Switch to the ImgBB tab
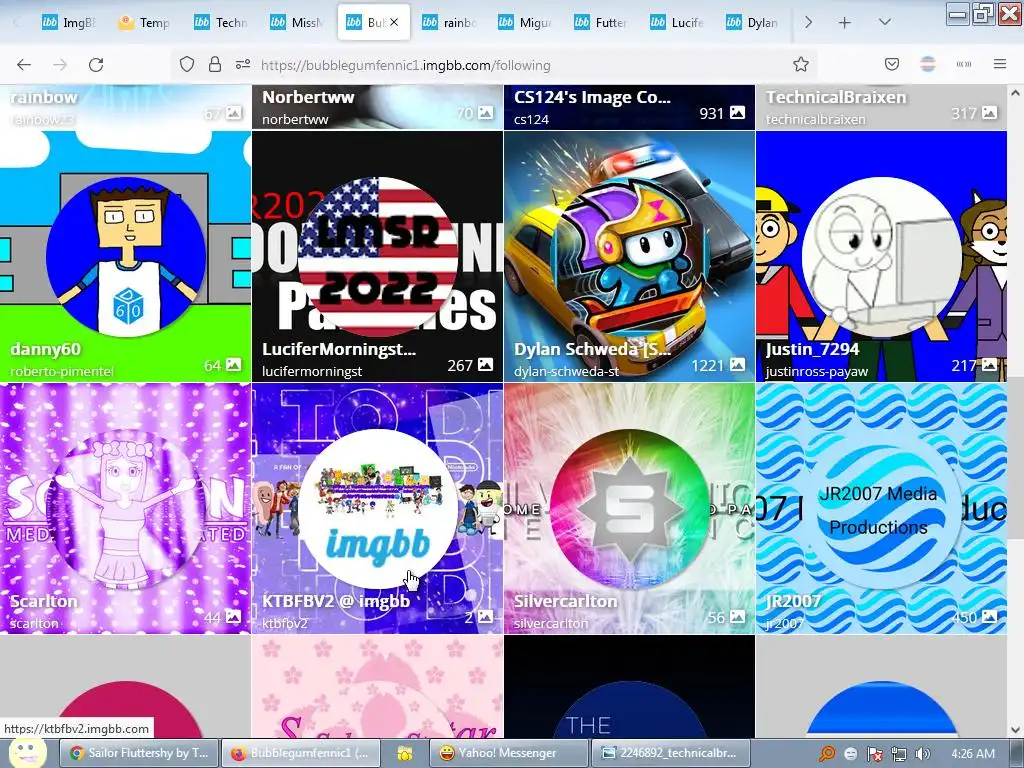 click(69, 23)
